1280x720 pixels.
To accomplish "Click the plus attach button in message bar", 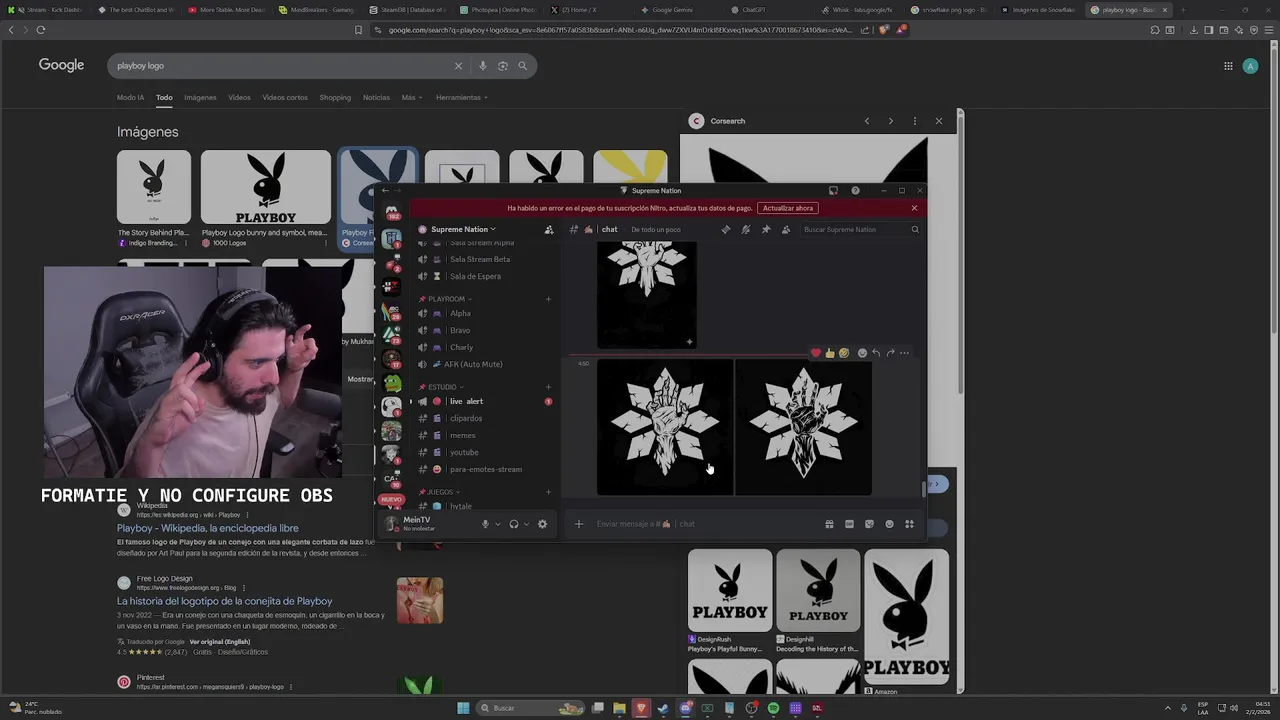I will (578, 524).
